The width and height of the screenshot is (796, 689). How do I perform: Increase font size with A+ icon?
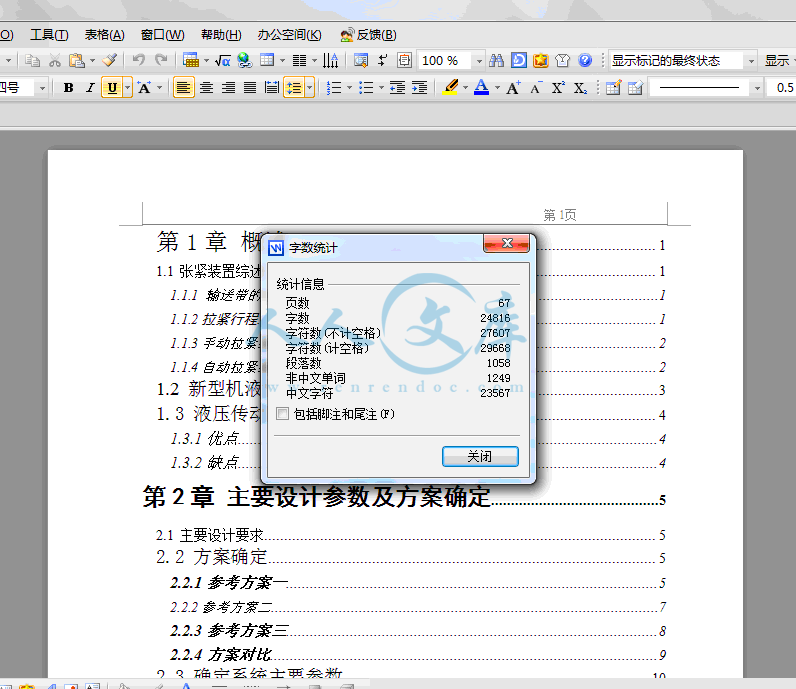513,88
